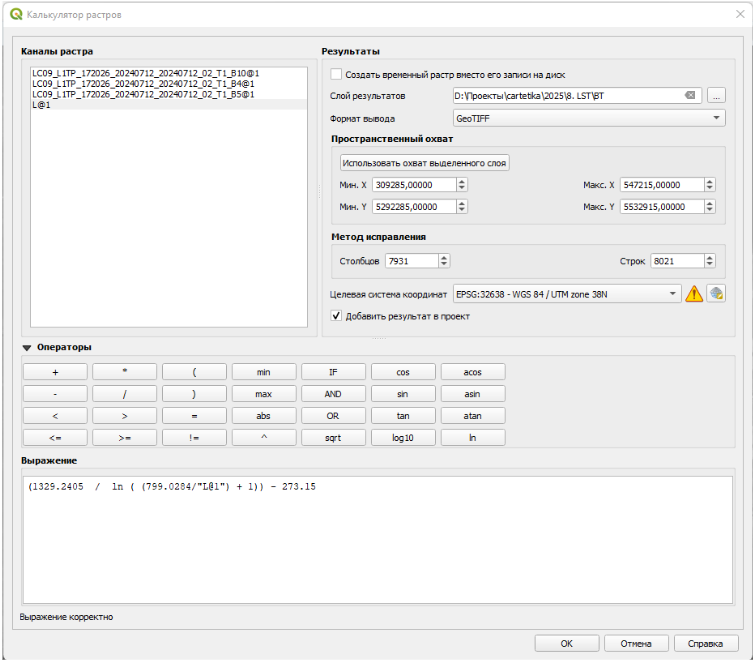Insert the AND operator
This screenshot has height=662, width=753.
333,394
